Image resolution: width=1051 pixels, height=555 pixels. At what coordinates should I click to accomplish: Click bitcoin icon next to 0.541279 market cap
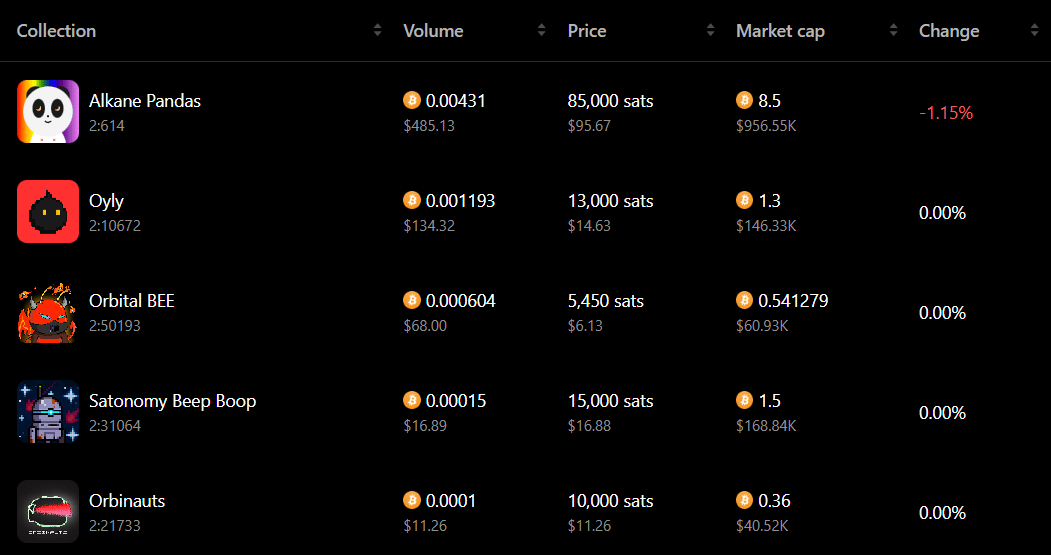[x=745, y=301]
